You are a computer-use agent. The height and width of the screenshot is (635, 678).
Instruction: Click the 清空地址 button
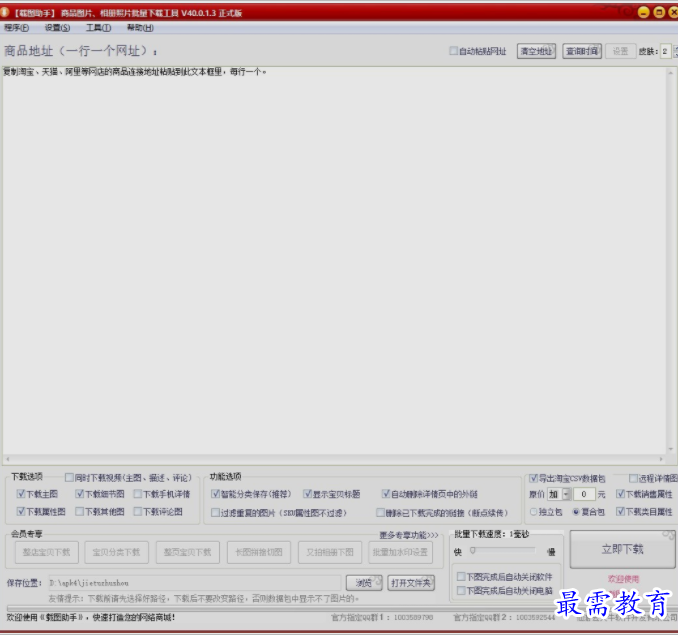pos(536,51)
